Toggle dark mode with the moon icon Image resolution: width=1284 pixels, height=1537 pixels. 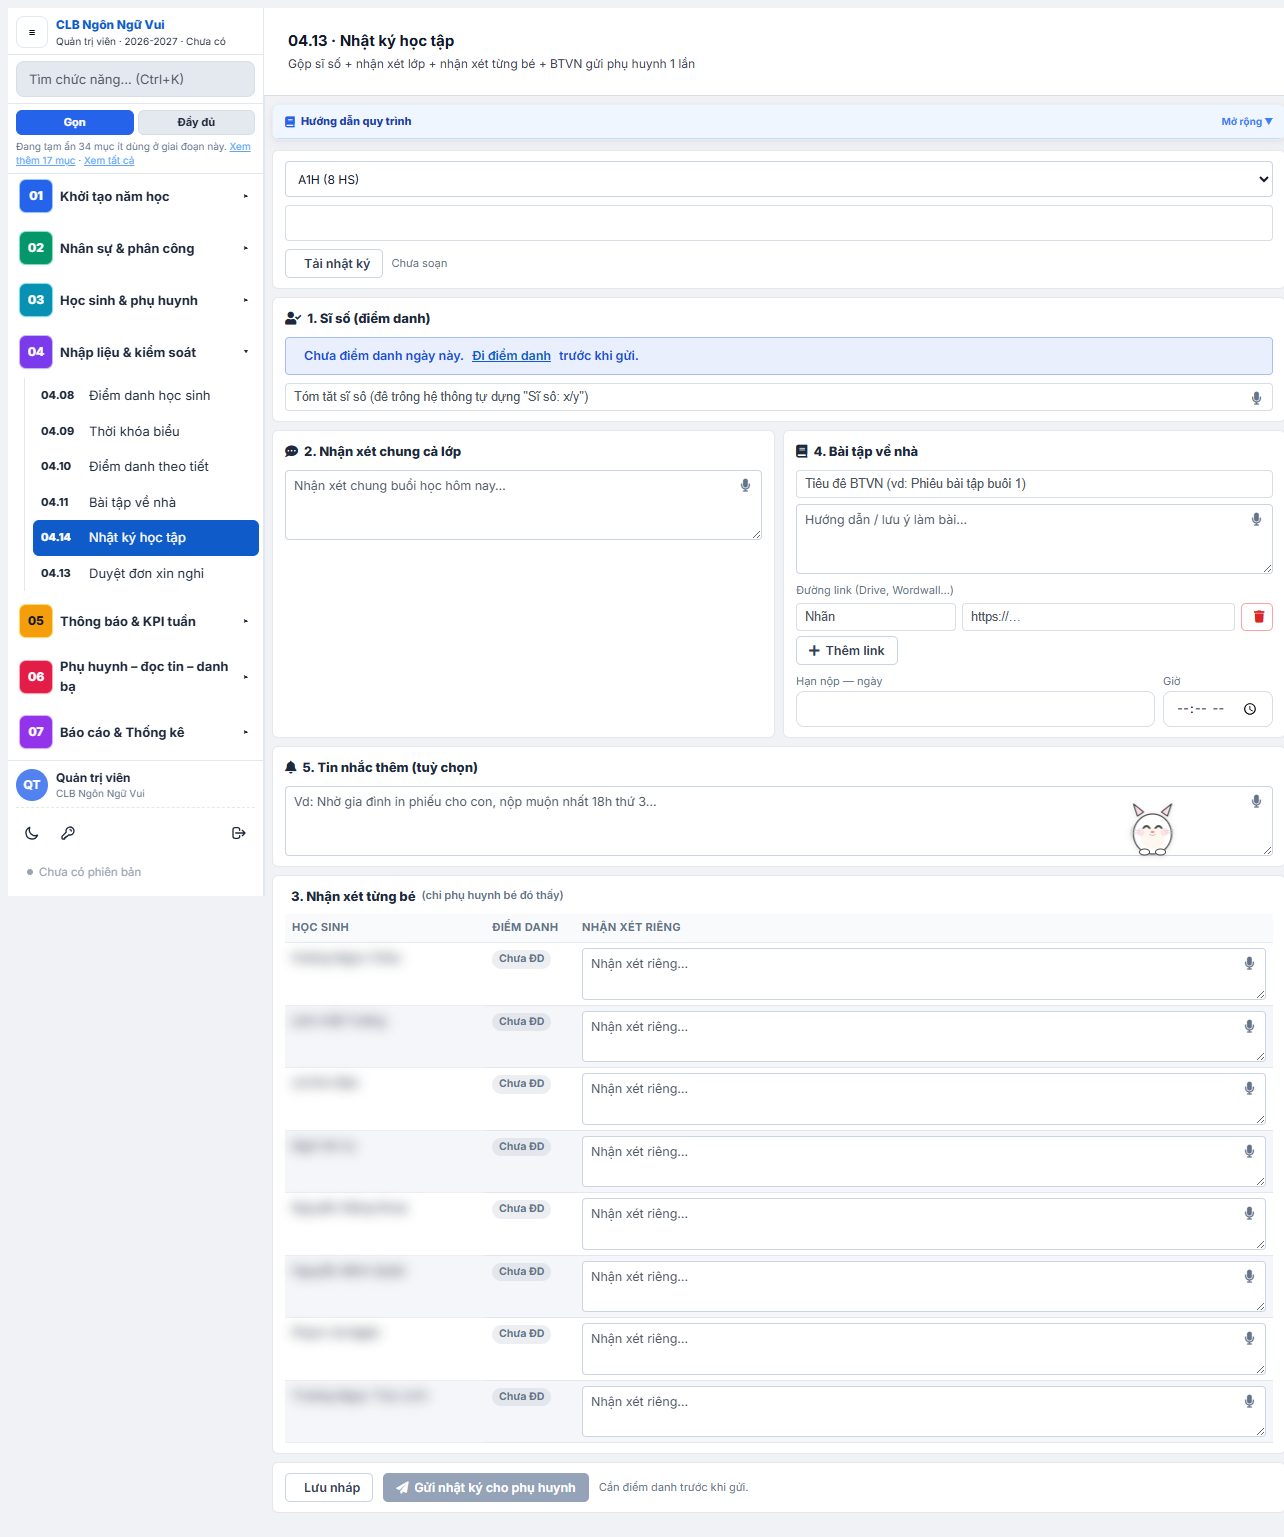(32, 833)
